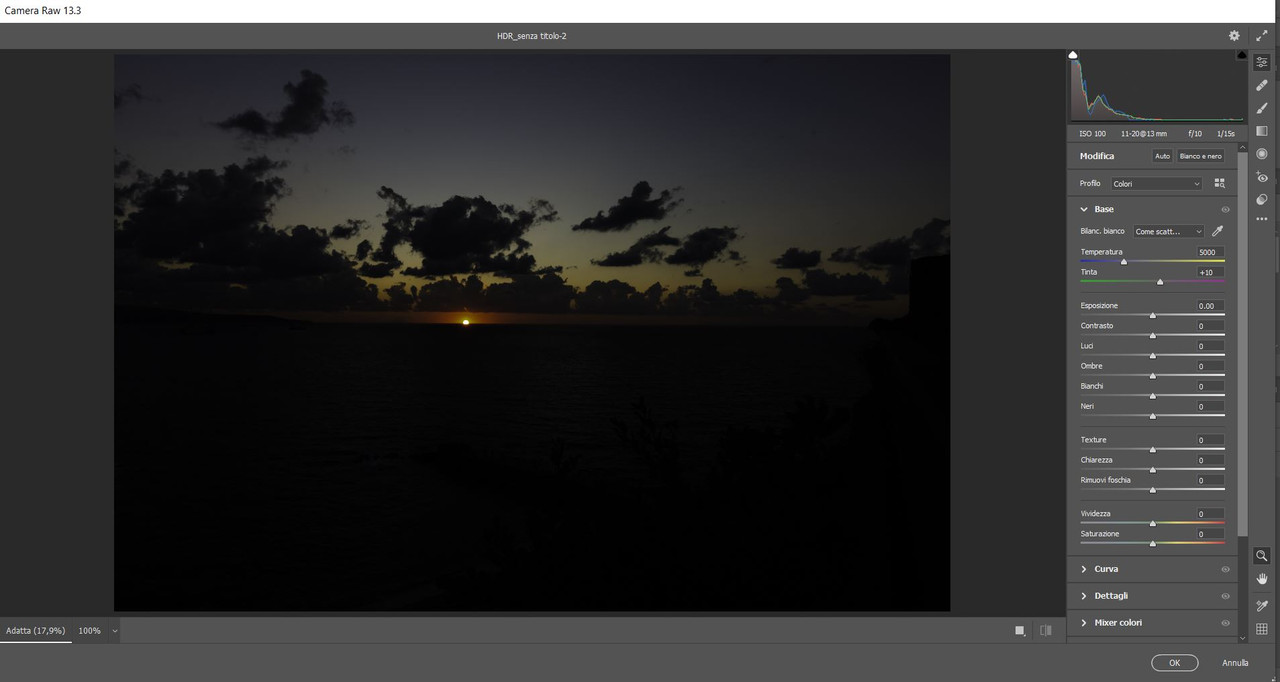Click Annulla to cancel

1235,662
